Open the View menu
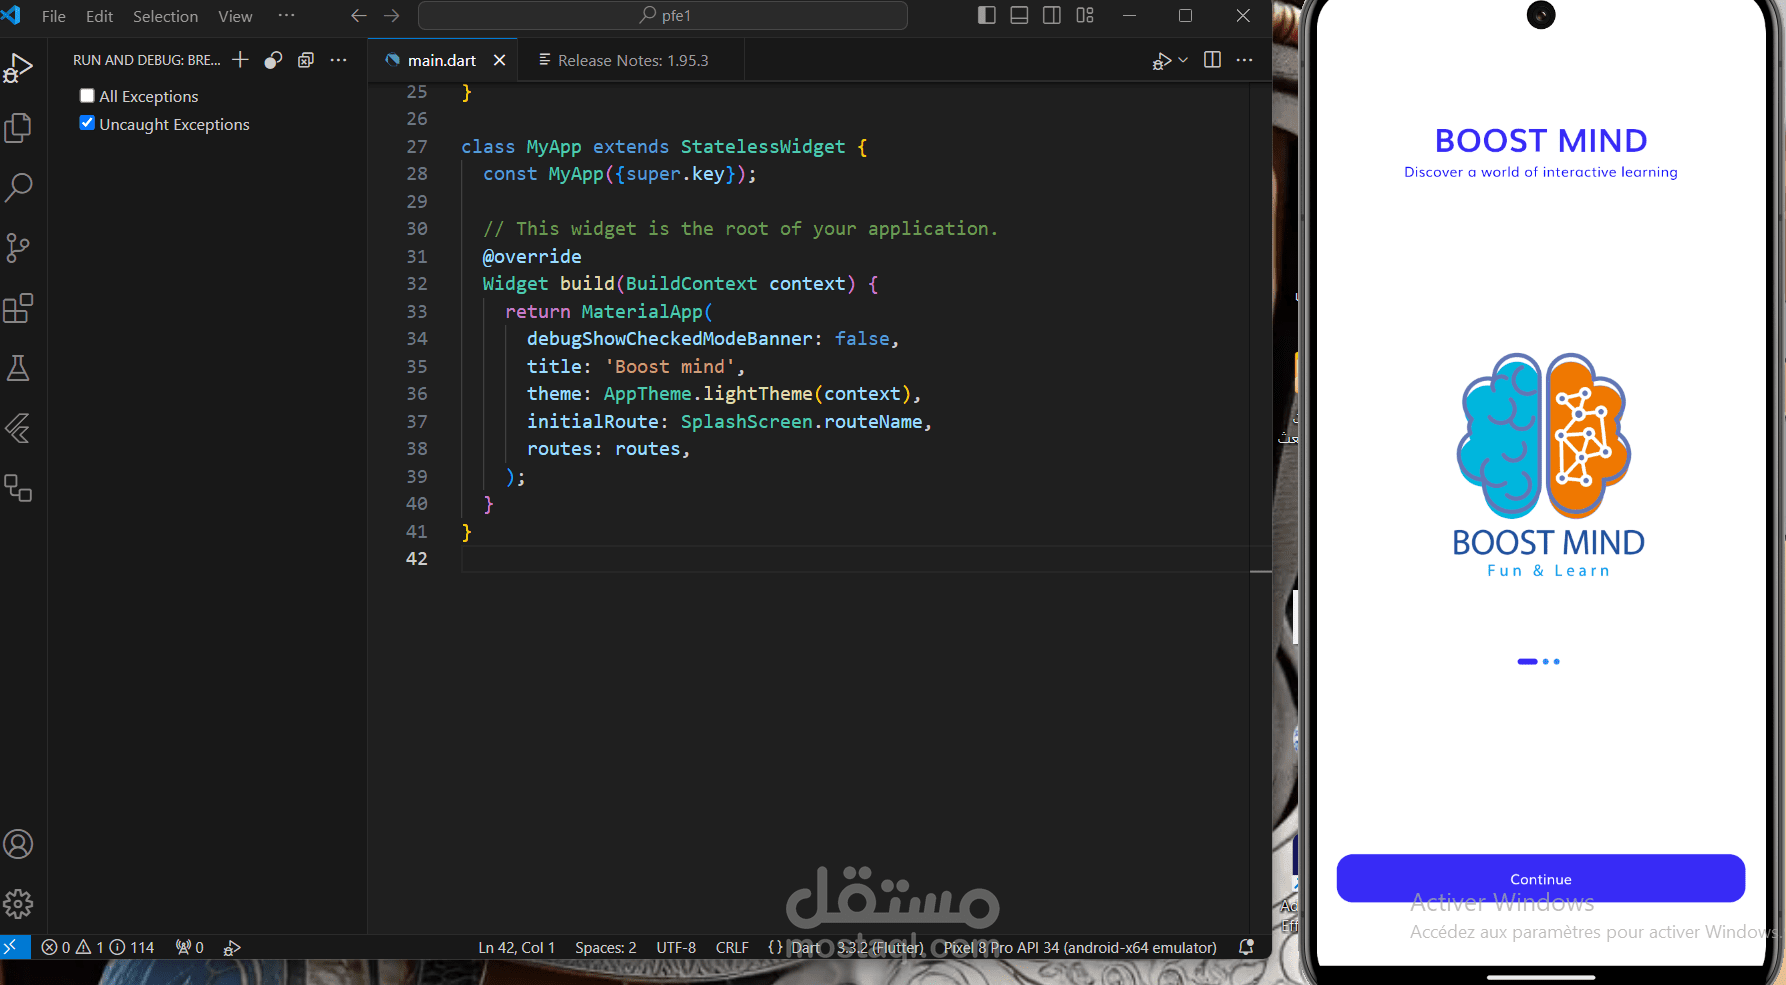Image resolution: width=1786 pixels, height=985 pixels. click(x=235, y=16)
